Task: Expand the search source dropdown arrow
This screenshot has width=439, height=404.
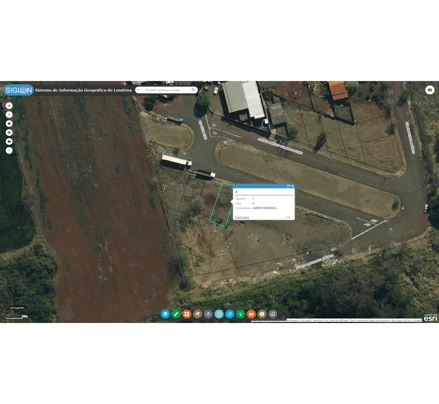Action: tap(139, 90)
